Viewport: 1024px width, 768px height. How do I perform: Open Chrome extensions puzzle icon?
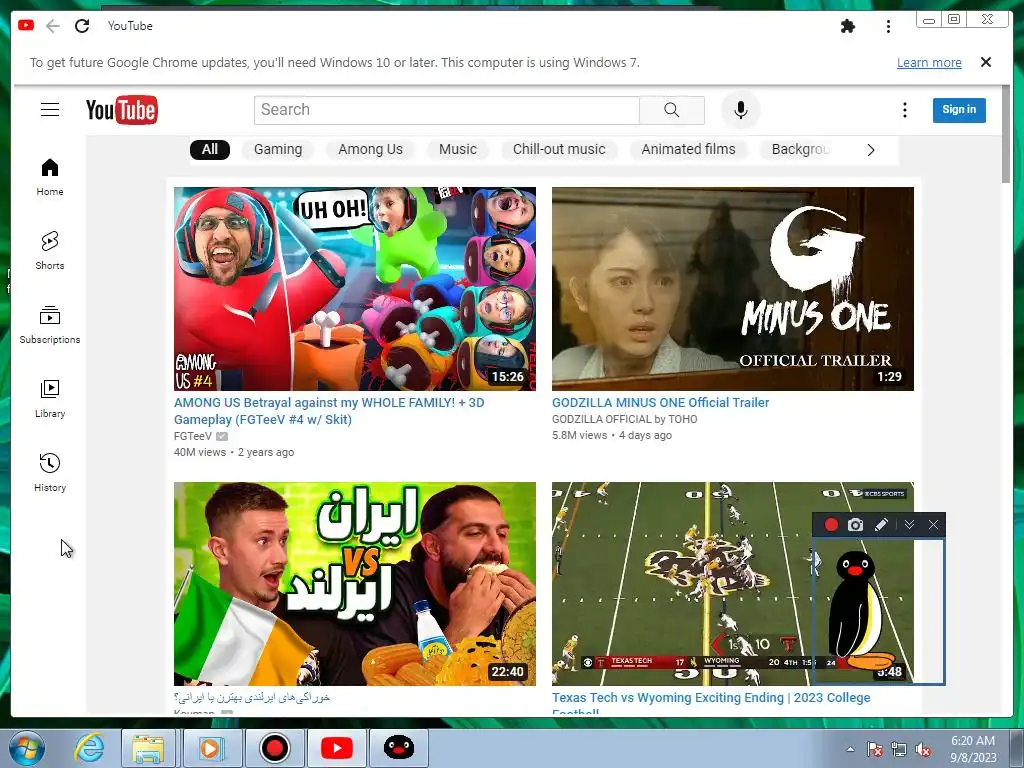point(848,26)
